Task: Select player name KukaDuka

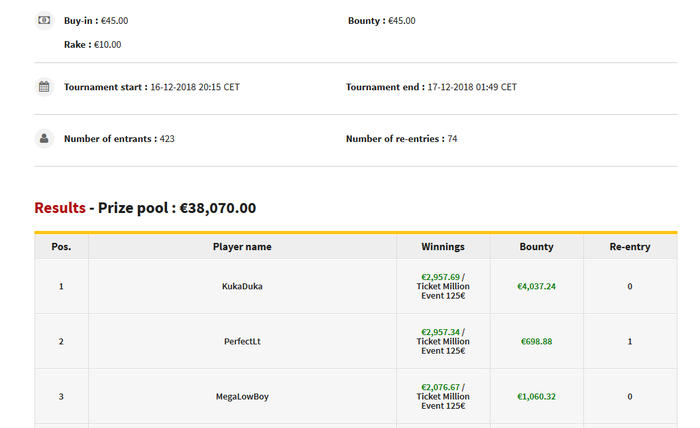Action: [242, 286]
